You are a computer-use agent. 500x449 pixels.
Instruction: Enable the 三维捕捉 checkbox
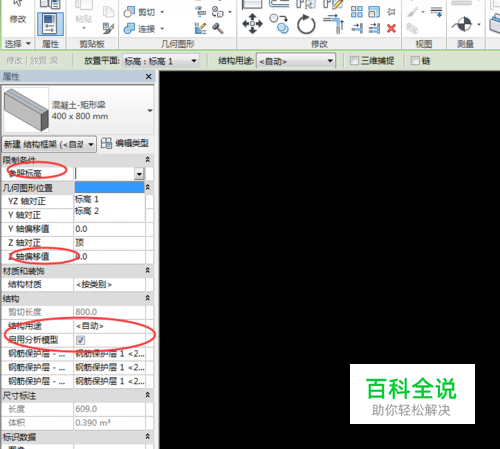click(354, 61)
